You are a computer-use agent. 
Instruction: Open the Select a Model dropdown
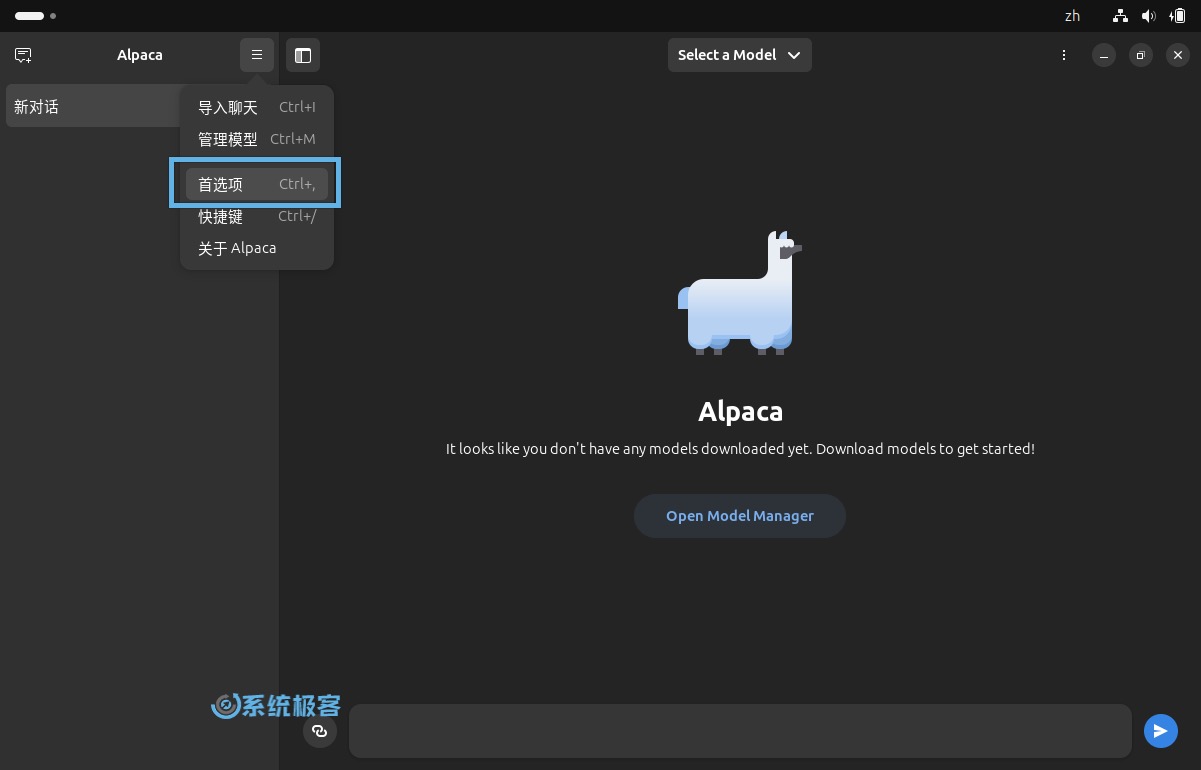pos(740,55)
